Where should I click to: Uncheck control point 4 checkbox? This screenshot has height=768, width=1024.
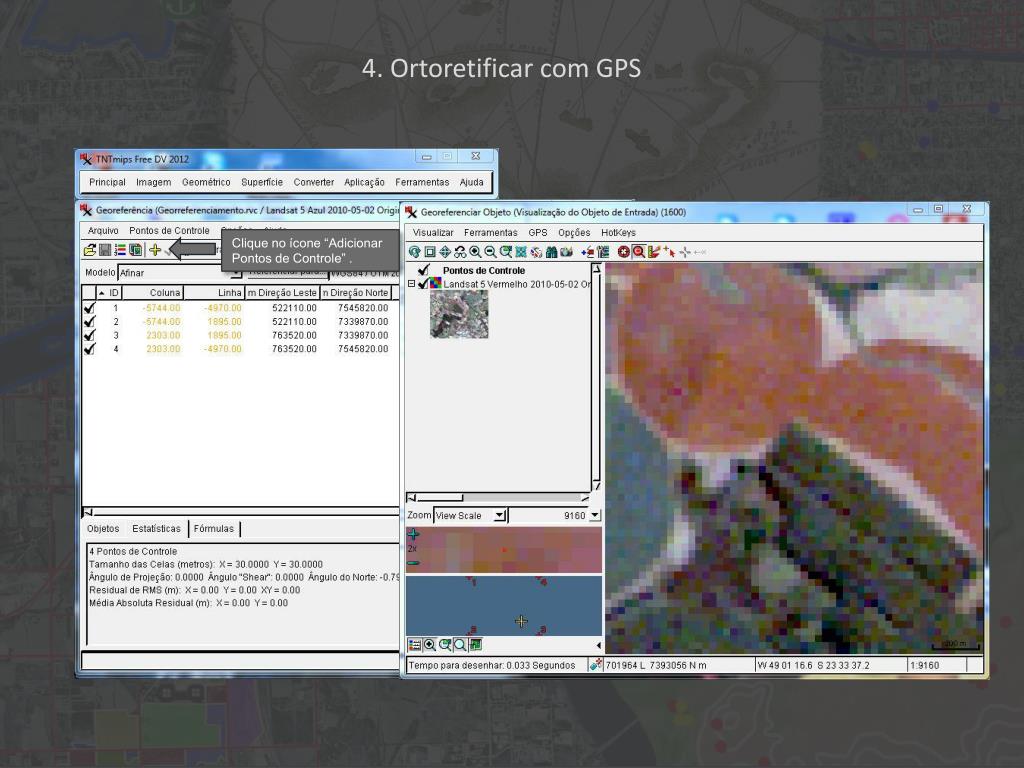coord(89,349)
